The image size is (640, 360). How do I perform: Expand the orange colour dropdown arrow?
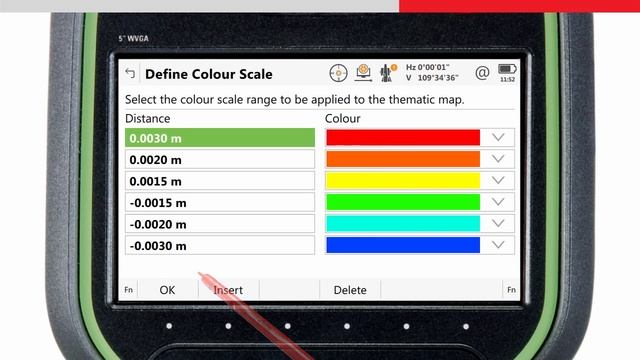point(498,158)
